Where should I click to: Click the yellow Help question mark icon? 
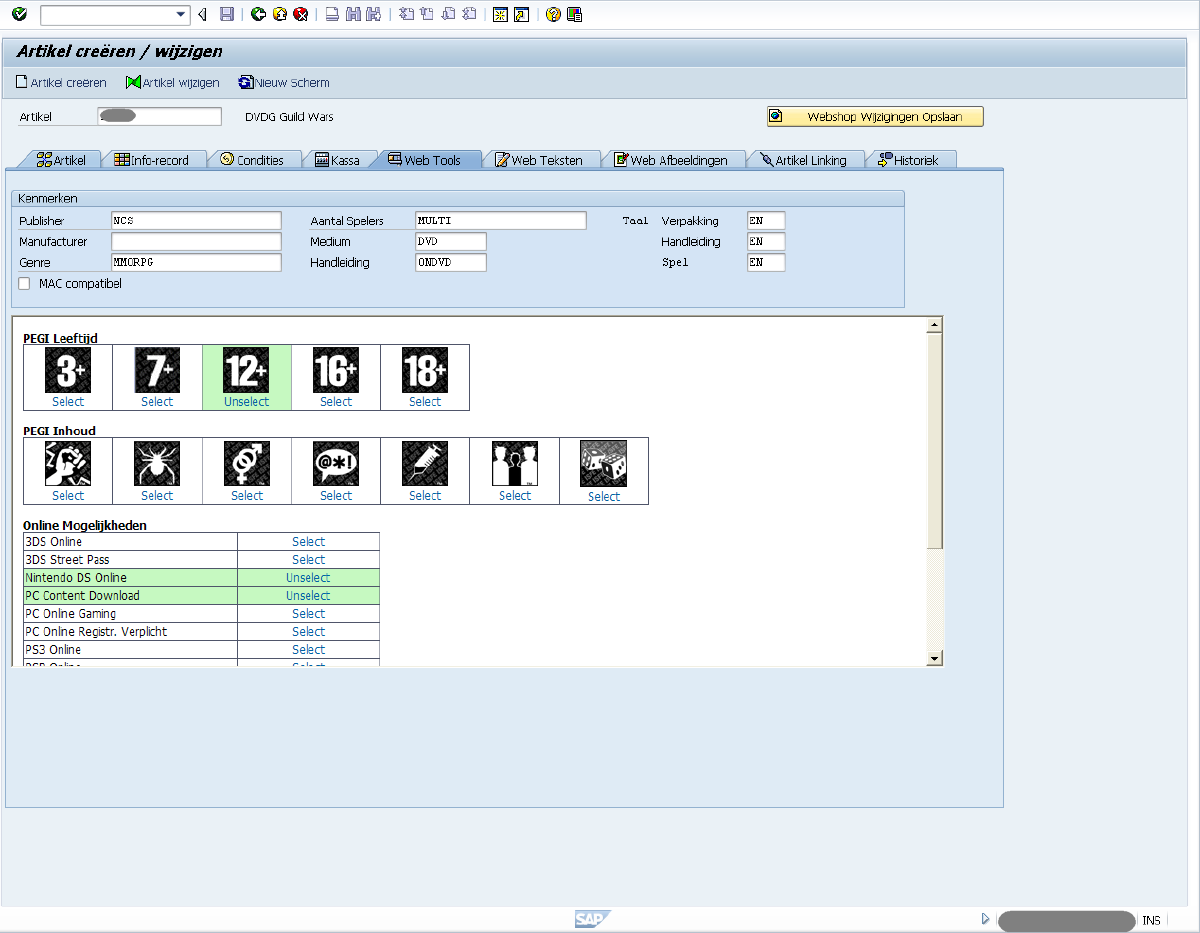pos(553,14)
